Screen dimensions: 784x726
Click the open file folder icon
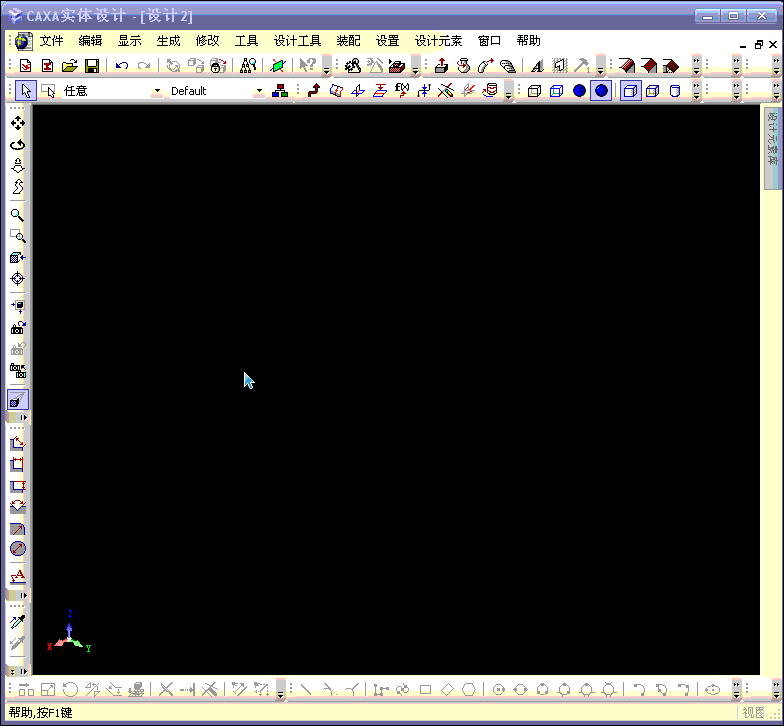pos(70,66)
